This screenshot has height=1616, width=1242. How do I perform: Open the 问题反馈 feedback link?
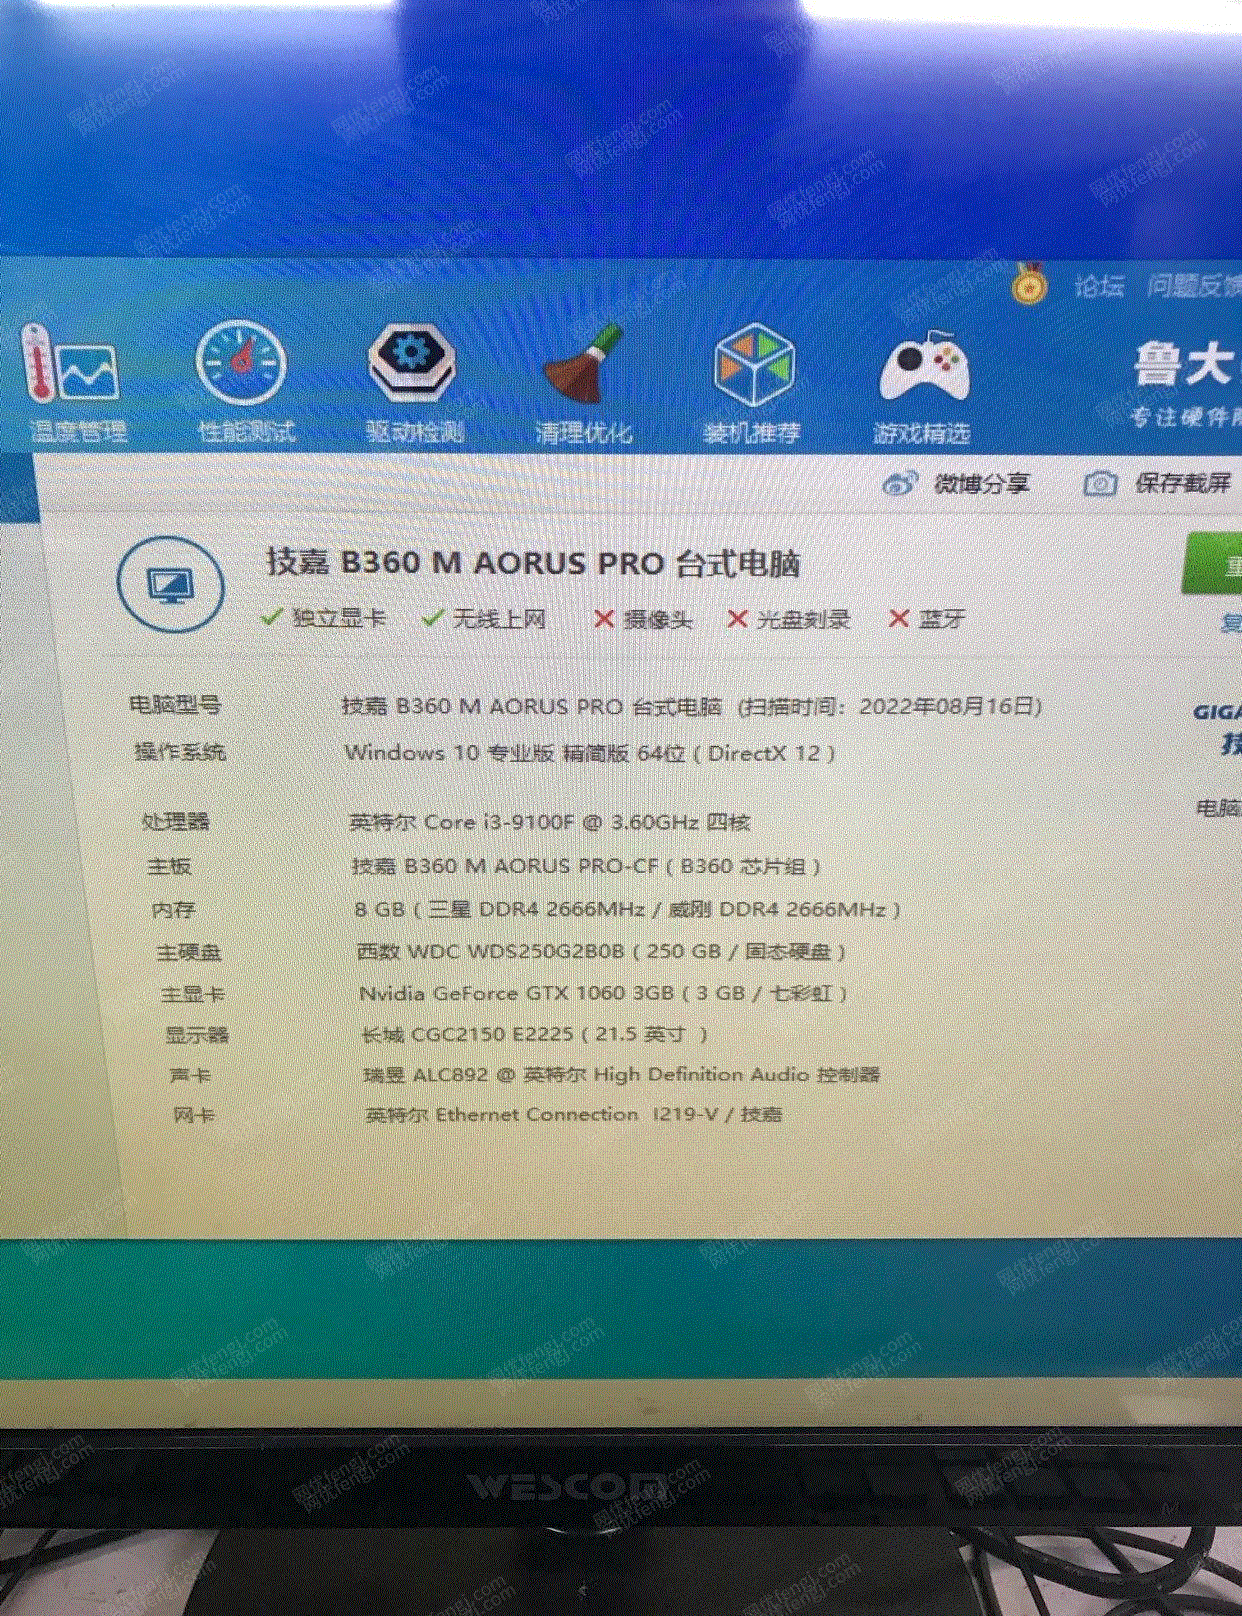(x=1194, y=286)
